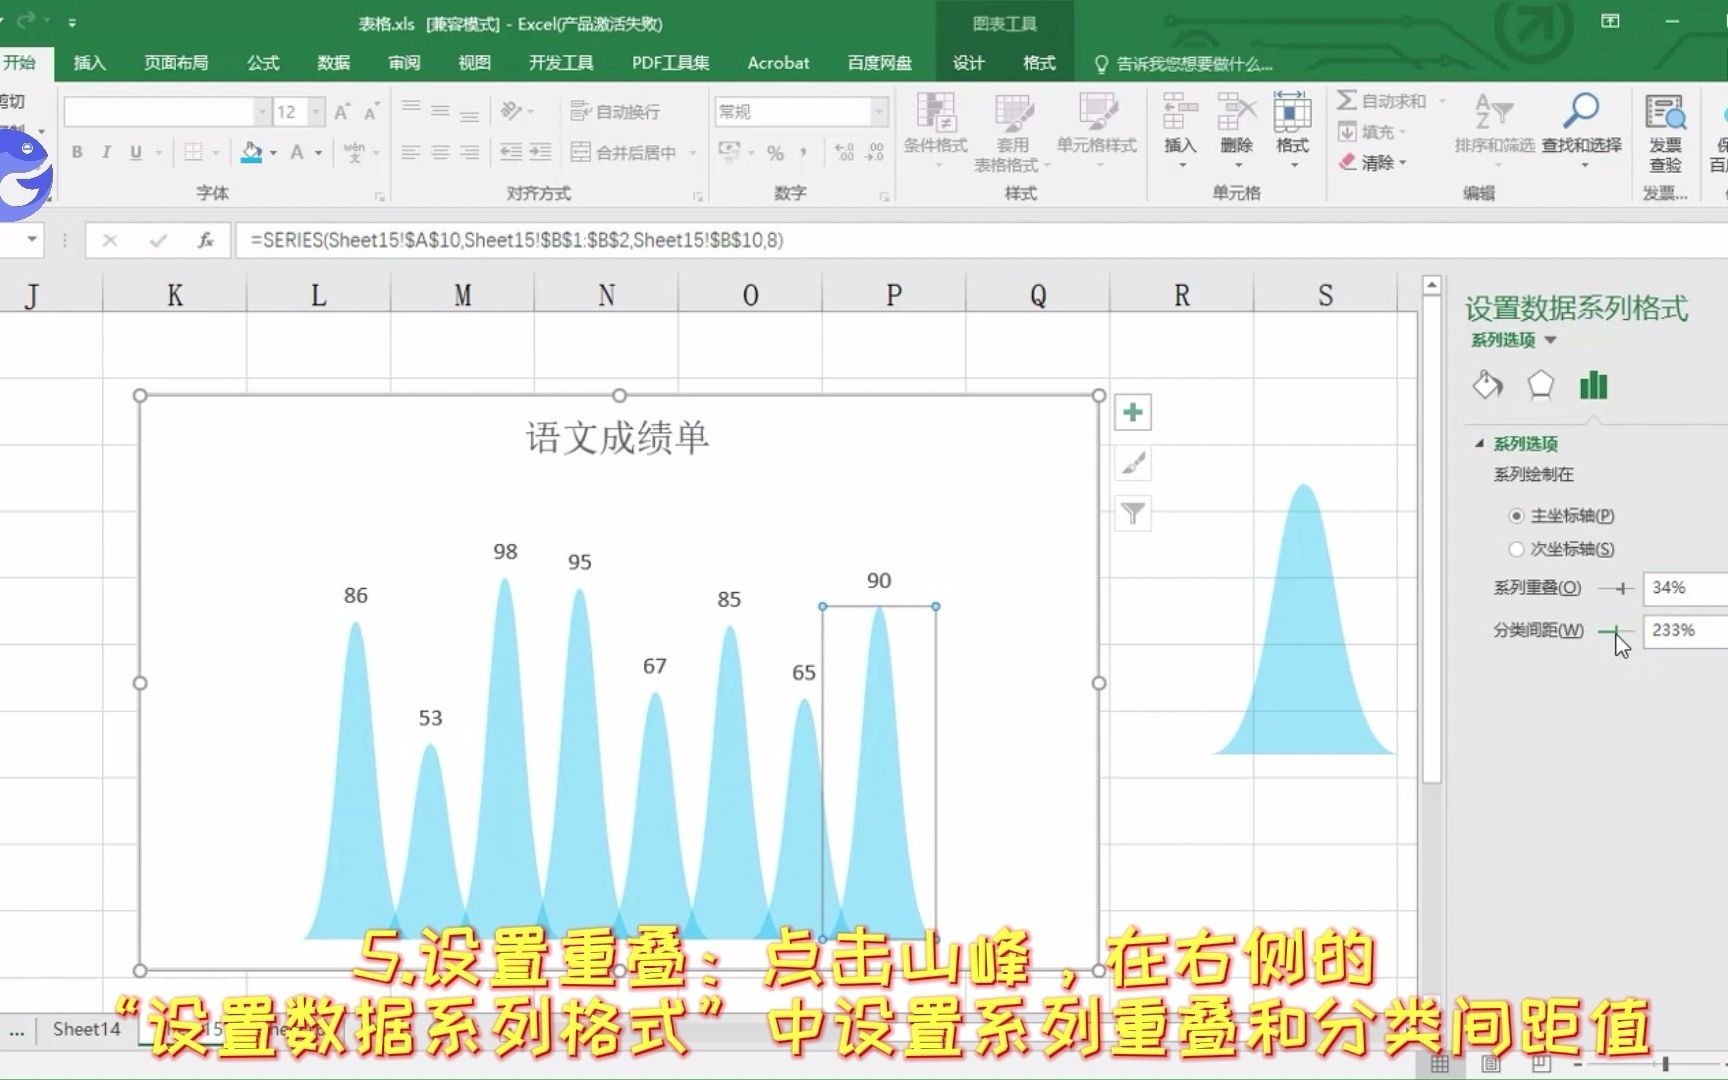The width and height of the screenshot is (1728, 1080).
Task: Open the font size dropdown
Action: coord(316,111)
